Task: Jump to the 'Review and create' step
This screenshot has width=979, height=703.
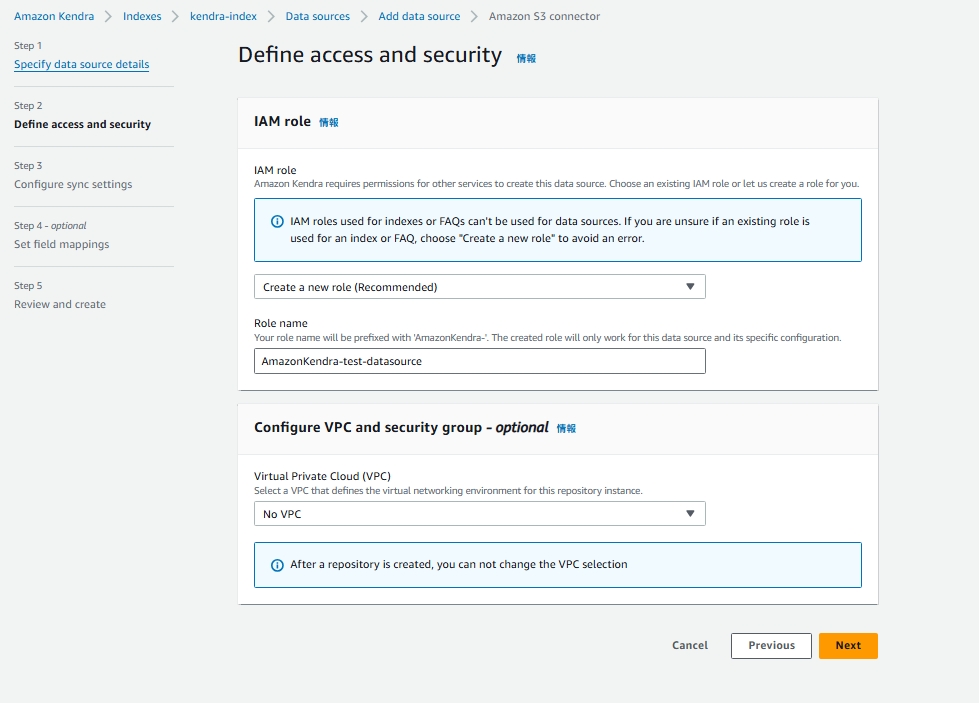Action: point(60,305)
